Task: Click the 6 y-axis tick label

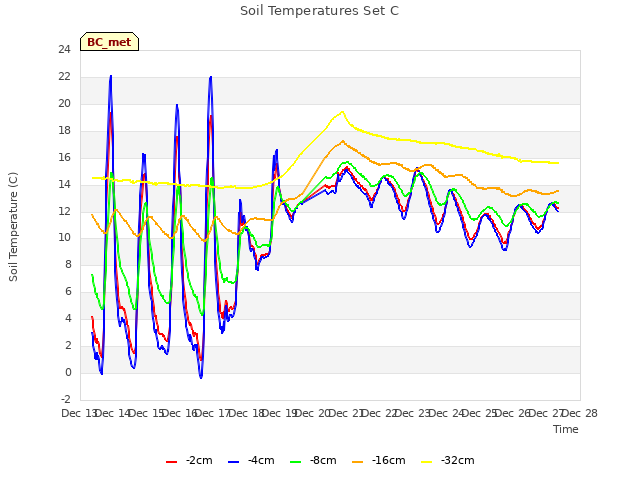Action: 68,292
